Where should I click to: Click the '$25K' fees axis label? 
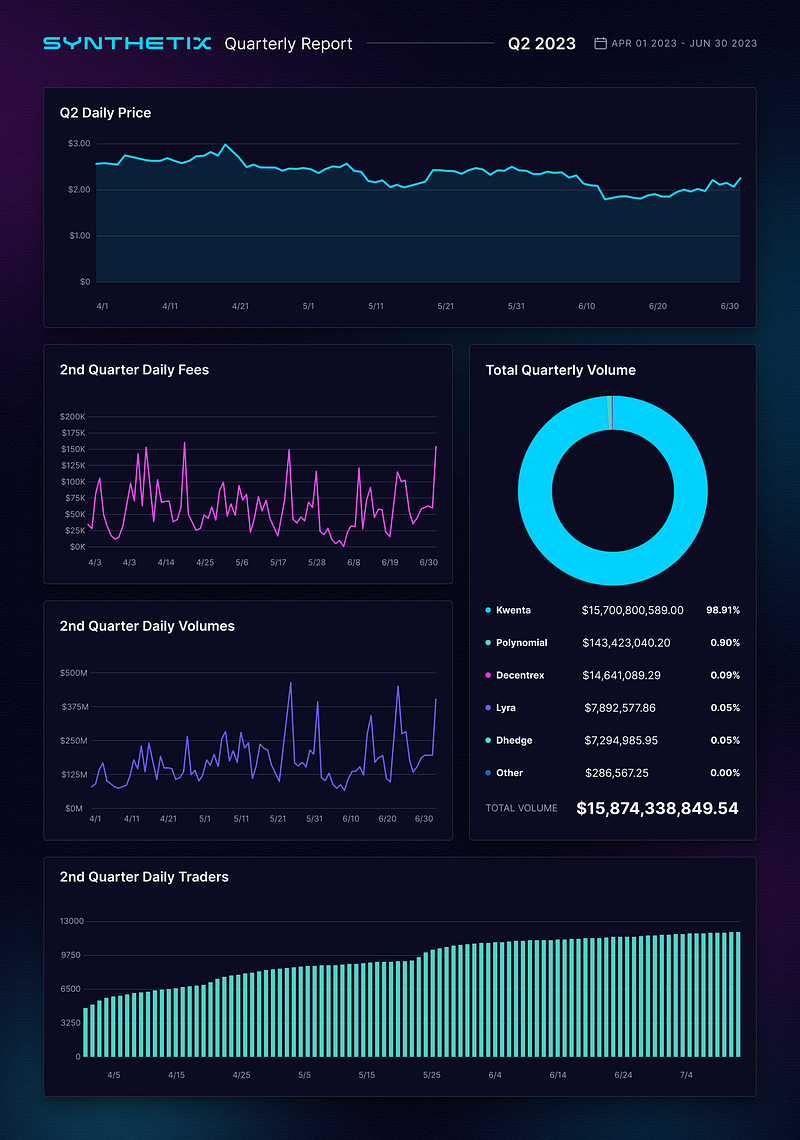(x=75, y=531)
